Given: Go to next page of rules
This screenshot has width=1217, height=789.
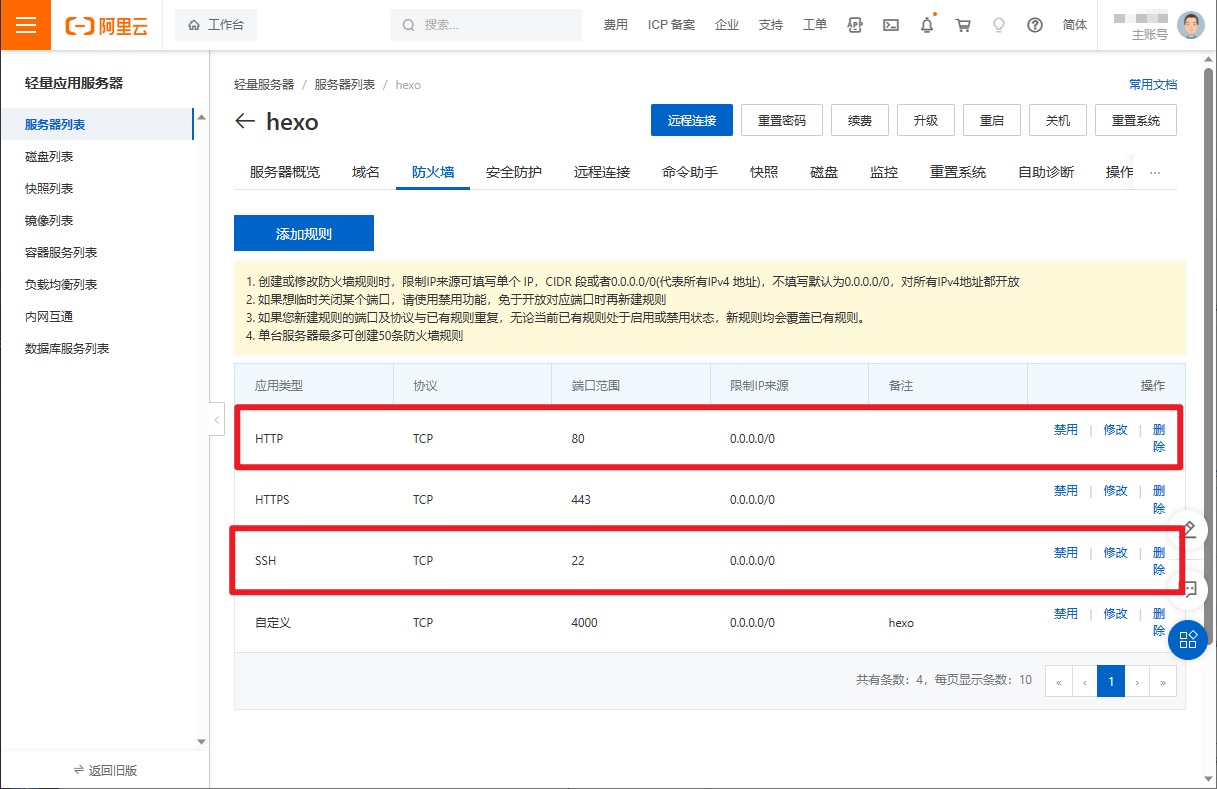Looking at the screenshot, I should 1137,682.
